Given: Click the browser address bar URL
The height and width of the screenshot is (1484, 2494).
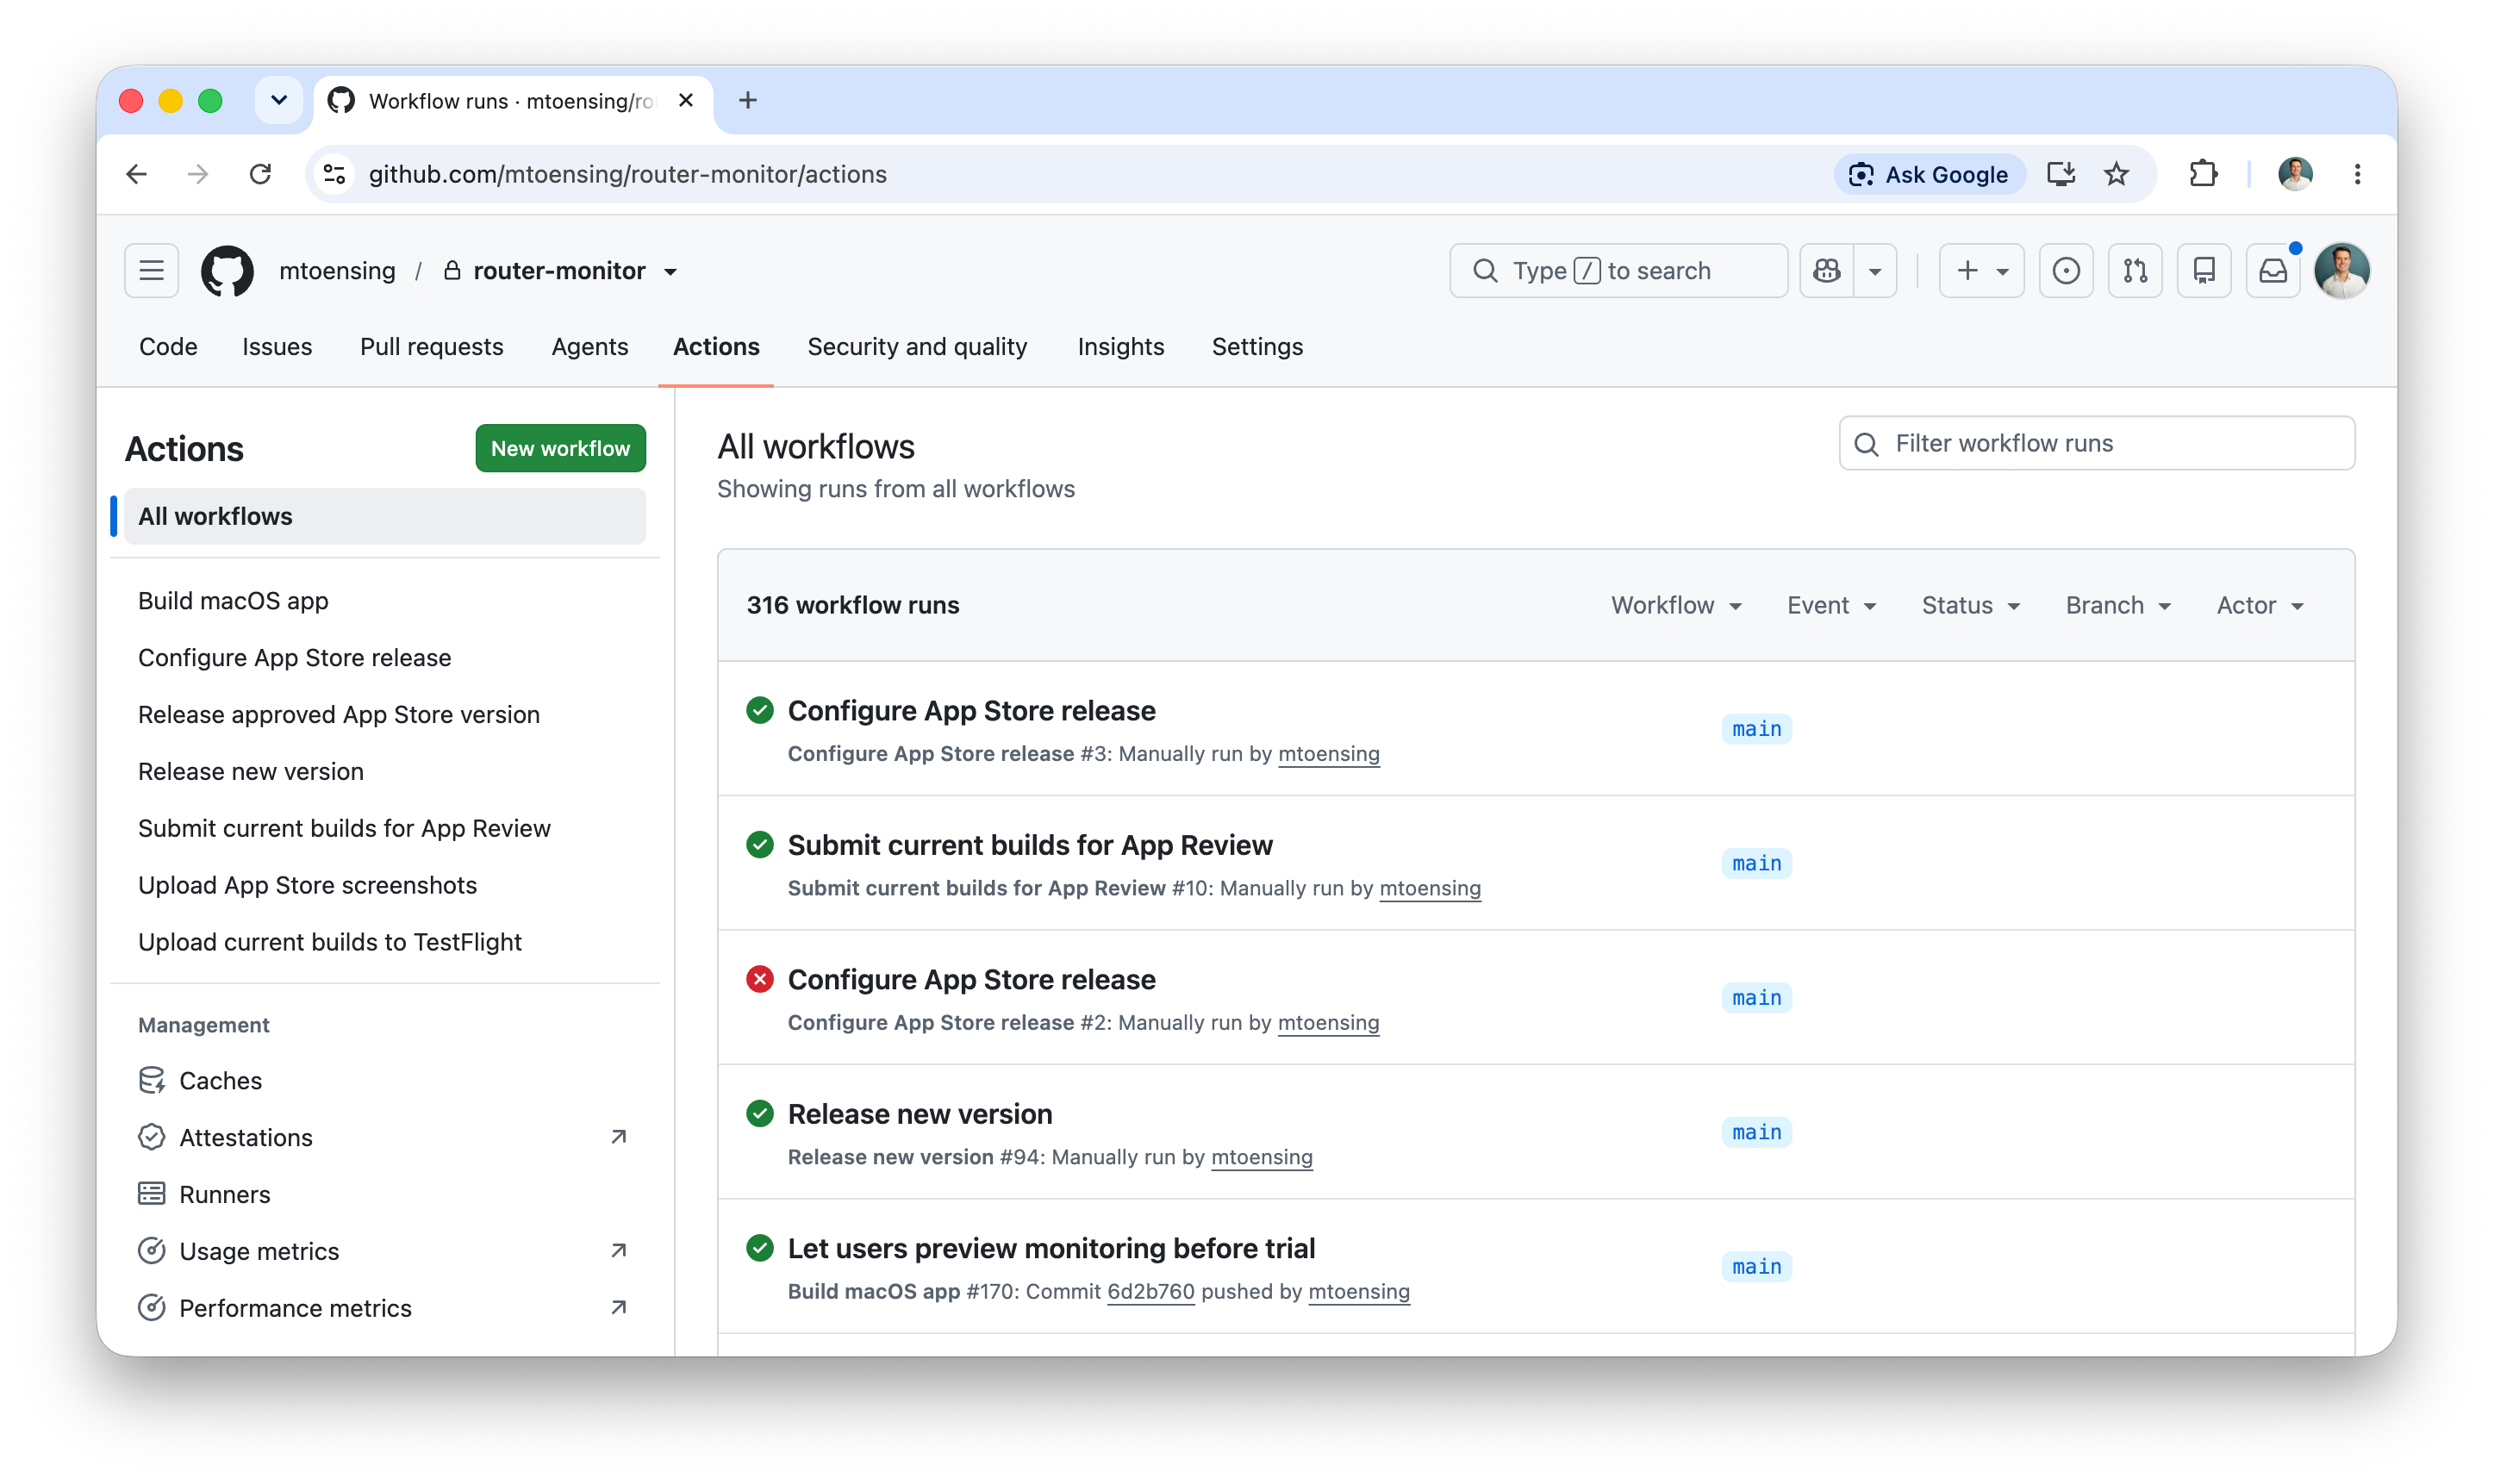Looking at the screenshot, I should tap(627, 174).
